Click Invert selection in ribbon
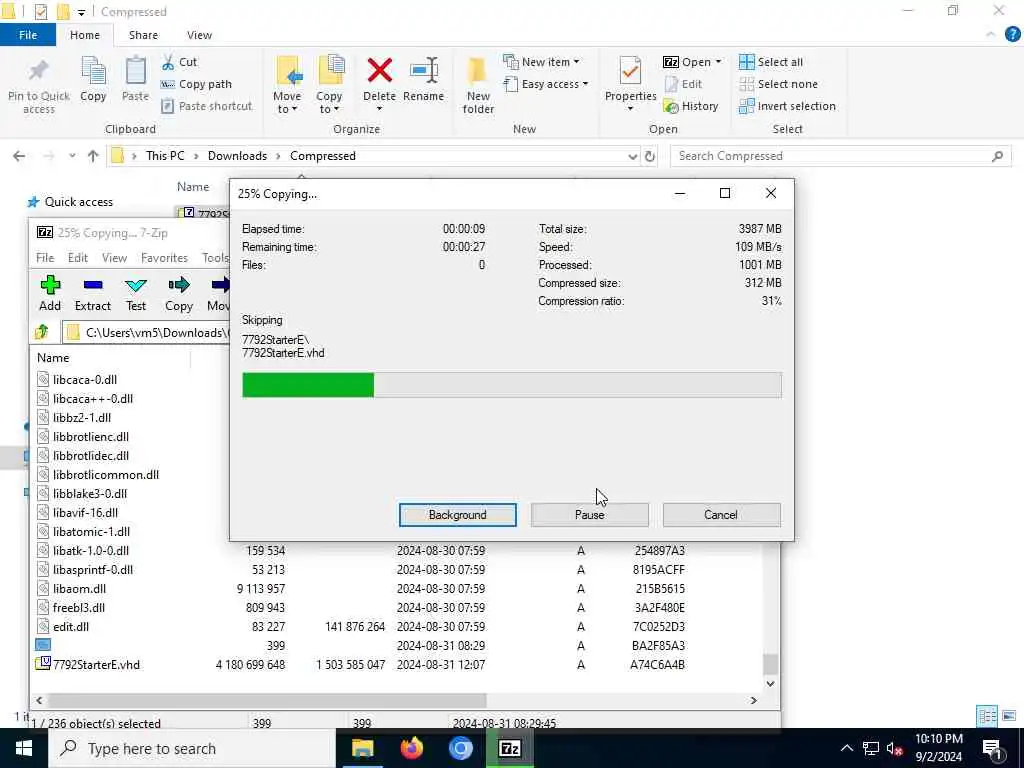The width and height of the screenshot is (1024, 768). [x=787, y=106]
